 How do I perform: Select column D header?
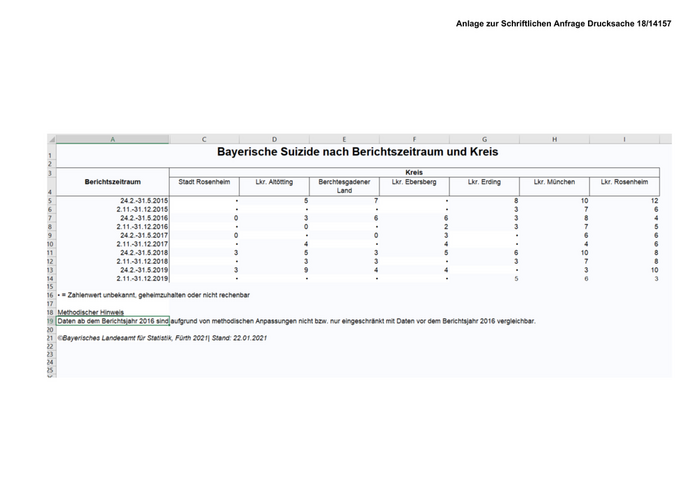274,139
